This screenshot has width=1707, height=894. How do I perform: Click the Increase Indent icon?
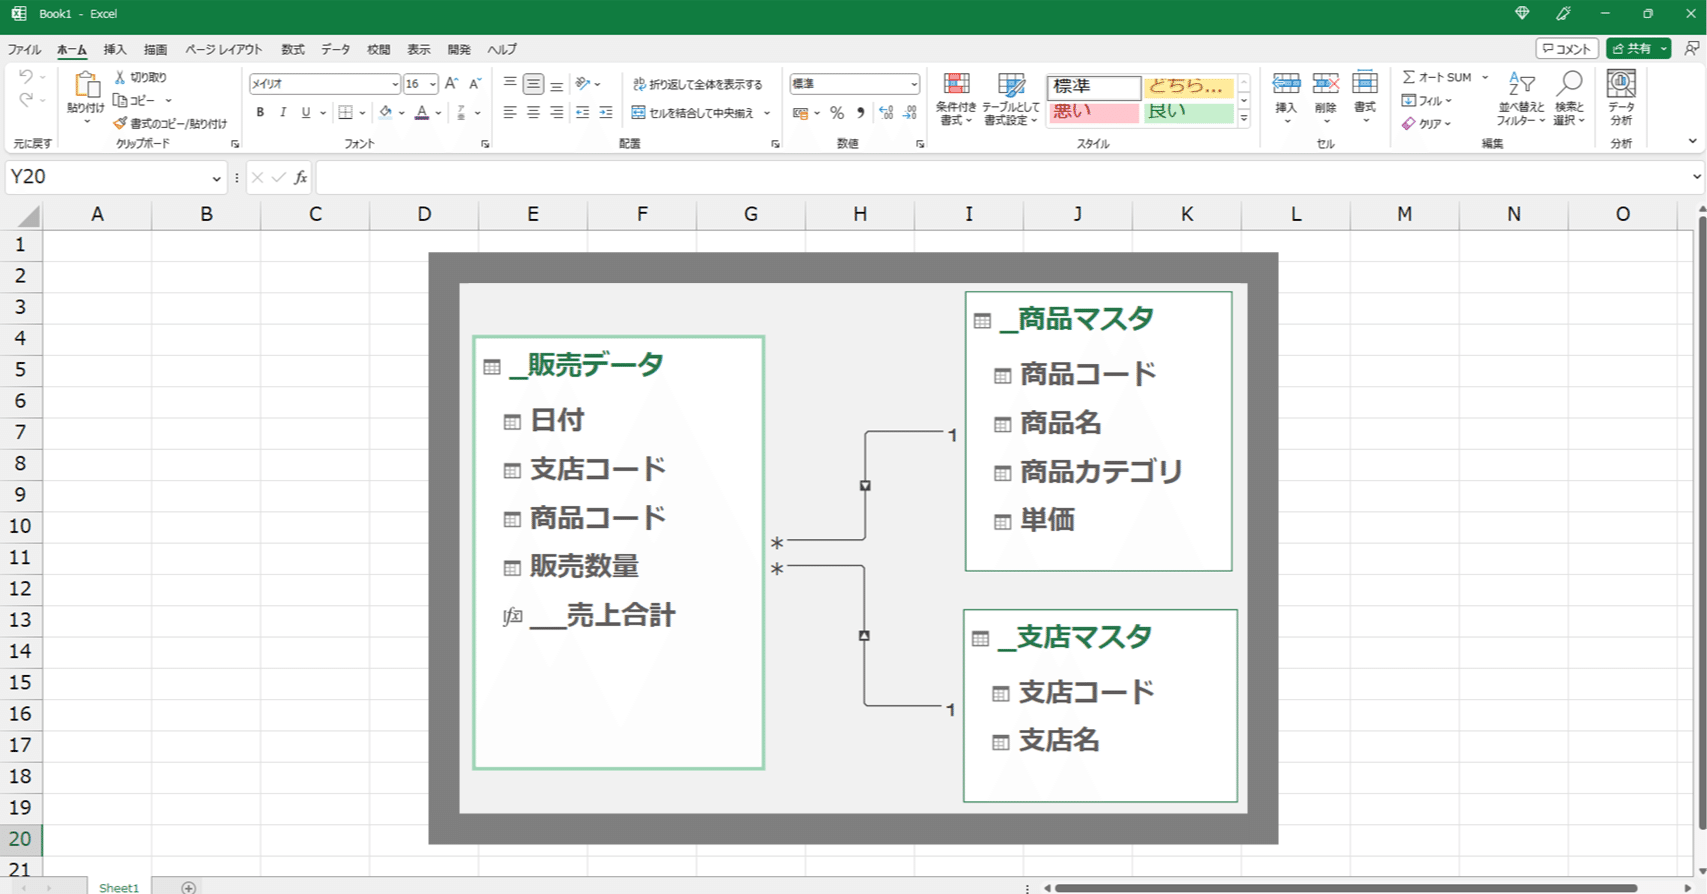tap(606, 113)
